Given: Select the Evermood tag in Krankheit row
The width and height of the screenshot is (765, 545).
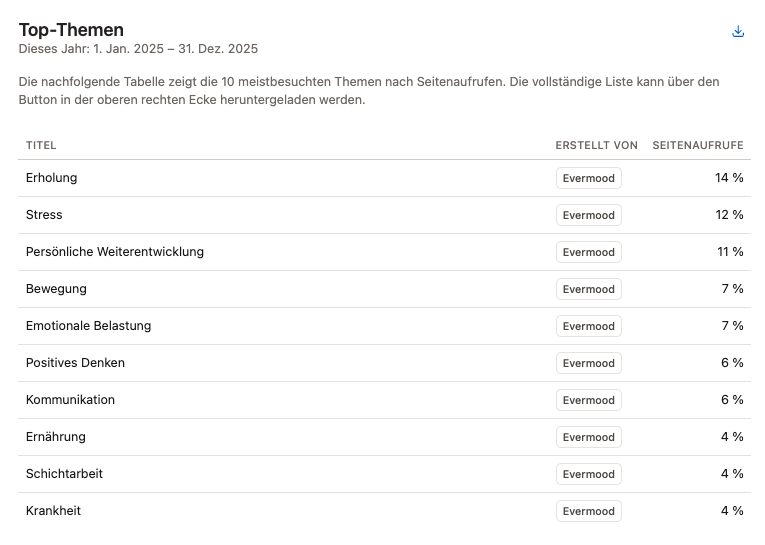Looking at the screenshot, I should tap(589, 511).
